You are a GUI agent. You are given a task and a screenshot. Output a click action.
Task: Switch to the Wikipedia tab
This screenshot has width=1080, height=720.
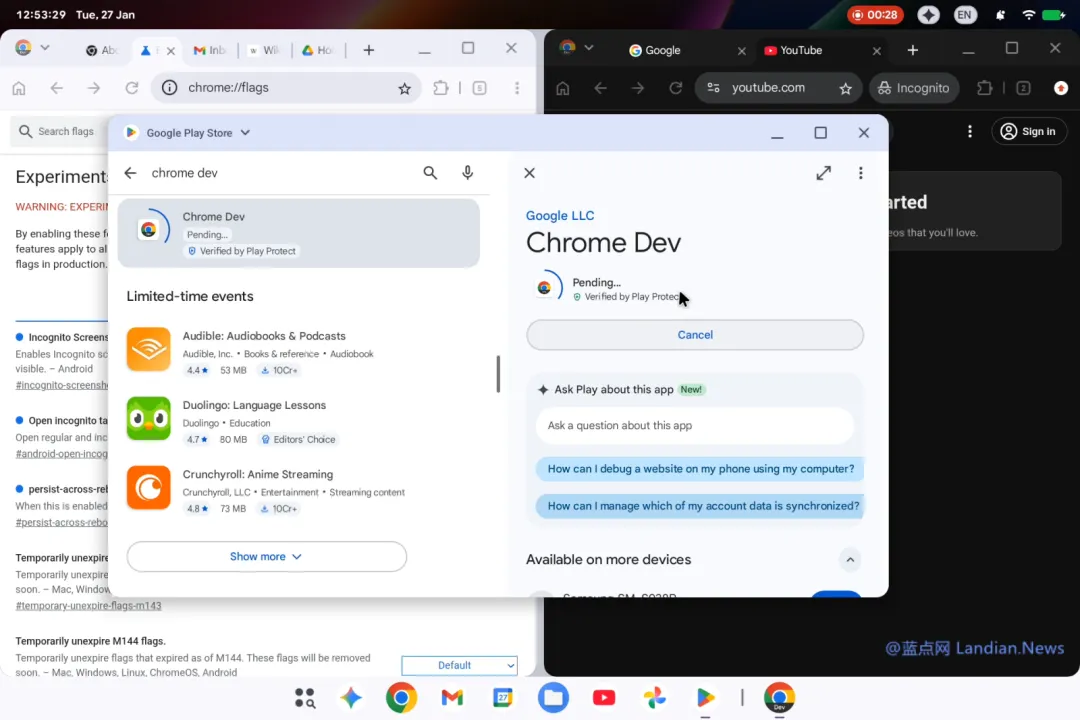click(x=264, y=50)
